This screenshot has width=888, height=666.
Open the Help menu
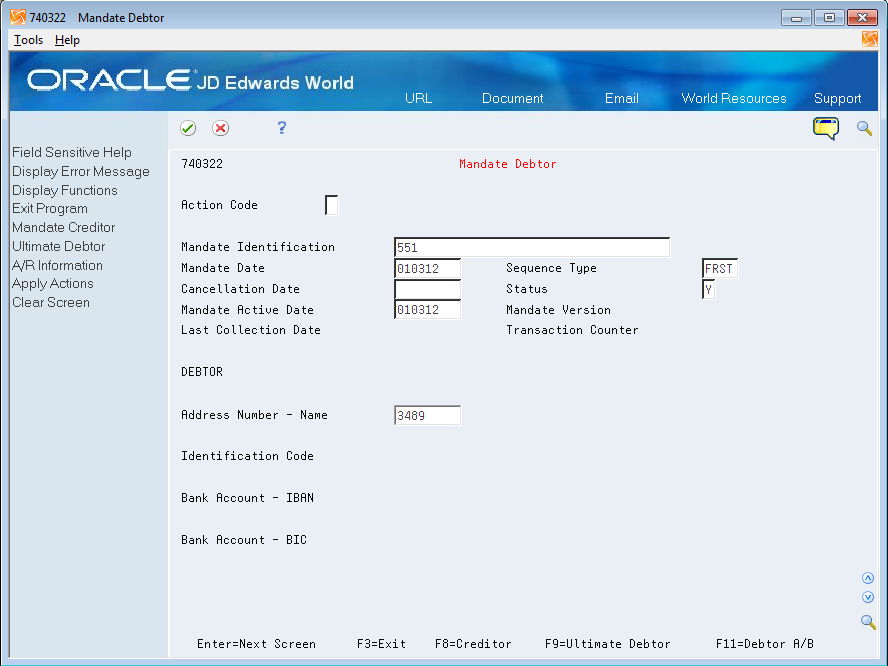[67, 40]
